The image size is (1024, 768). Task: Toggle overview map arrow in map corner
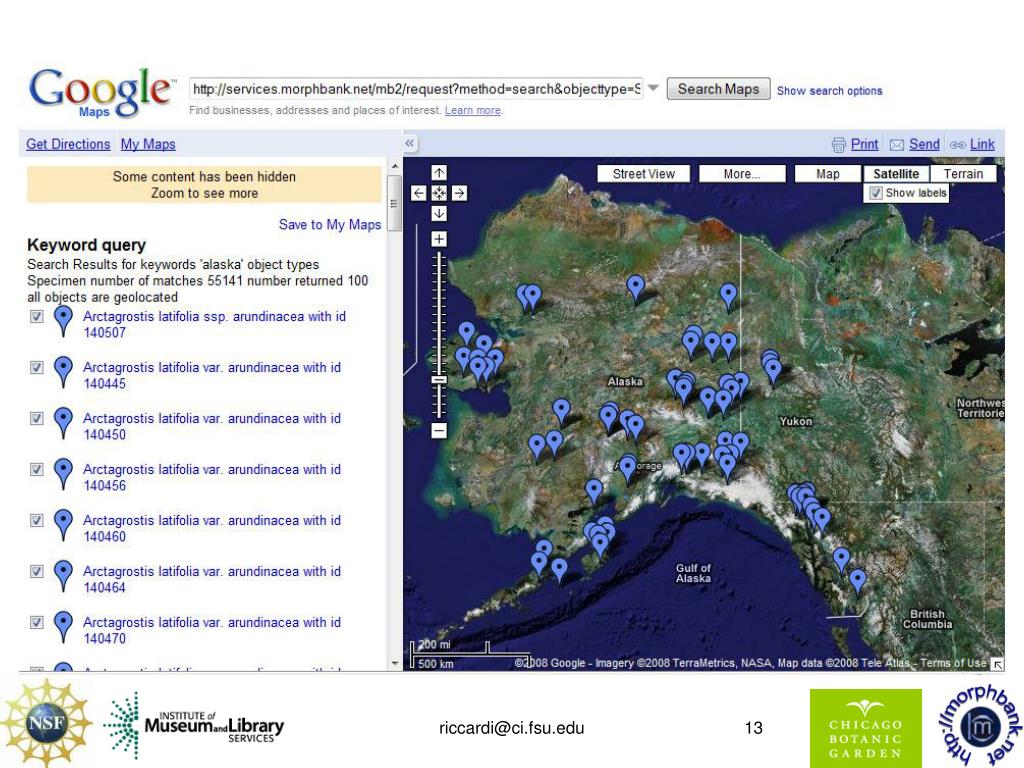tap(997, 664)
